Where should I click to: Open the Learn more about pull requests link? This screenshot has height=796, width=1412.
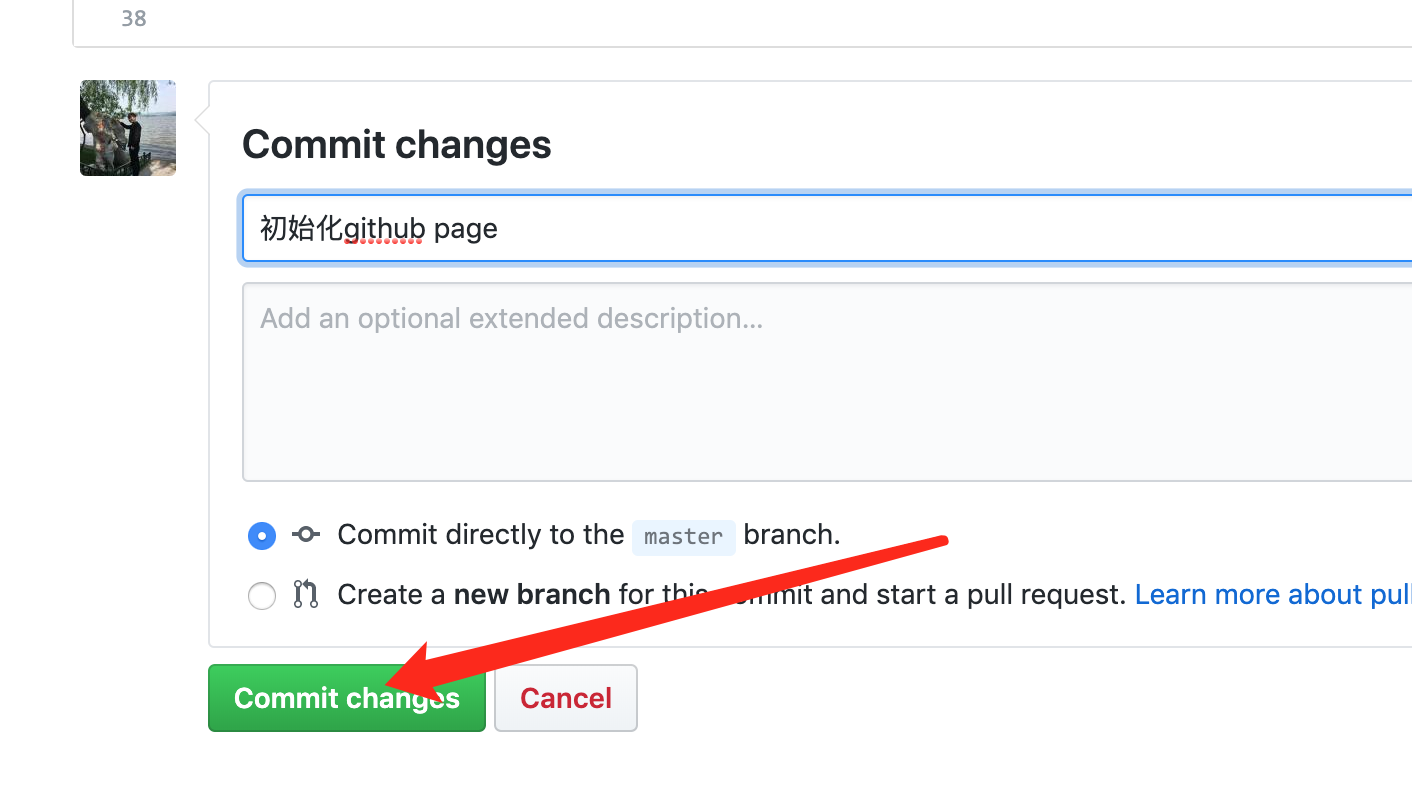pyautogui.click(x=1272, y=595)
